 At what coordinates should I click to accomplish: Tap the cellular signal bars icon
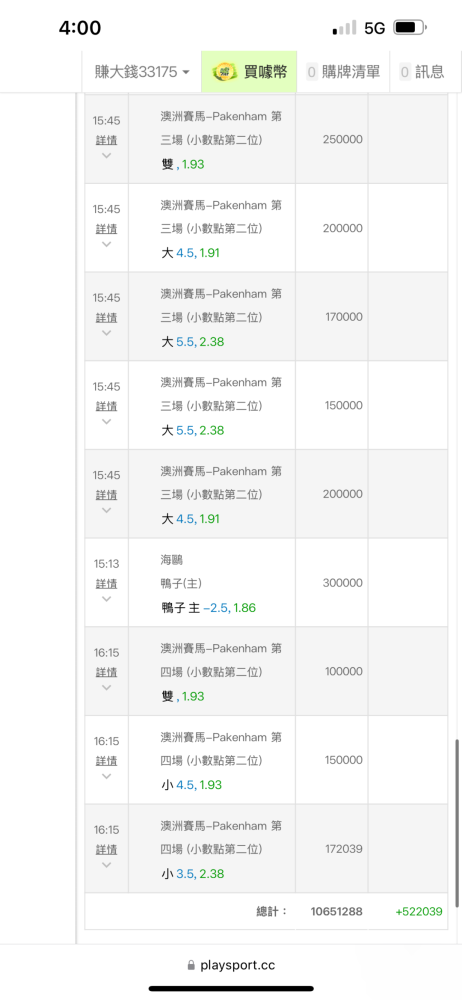345,28
